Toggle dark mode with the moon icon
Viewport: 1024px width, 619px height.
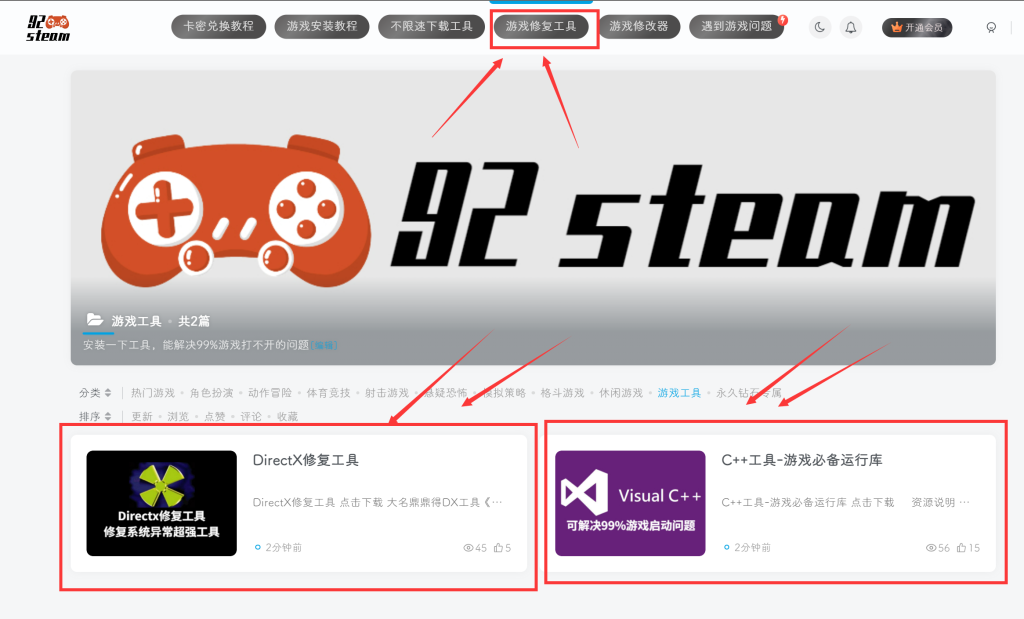click(820, 27)
